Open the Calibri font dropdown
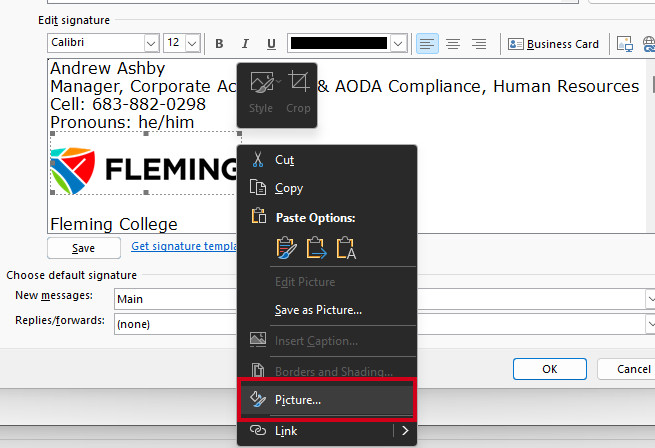The height and width of the screenshot is (448, 655). pos(151,43)
